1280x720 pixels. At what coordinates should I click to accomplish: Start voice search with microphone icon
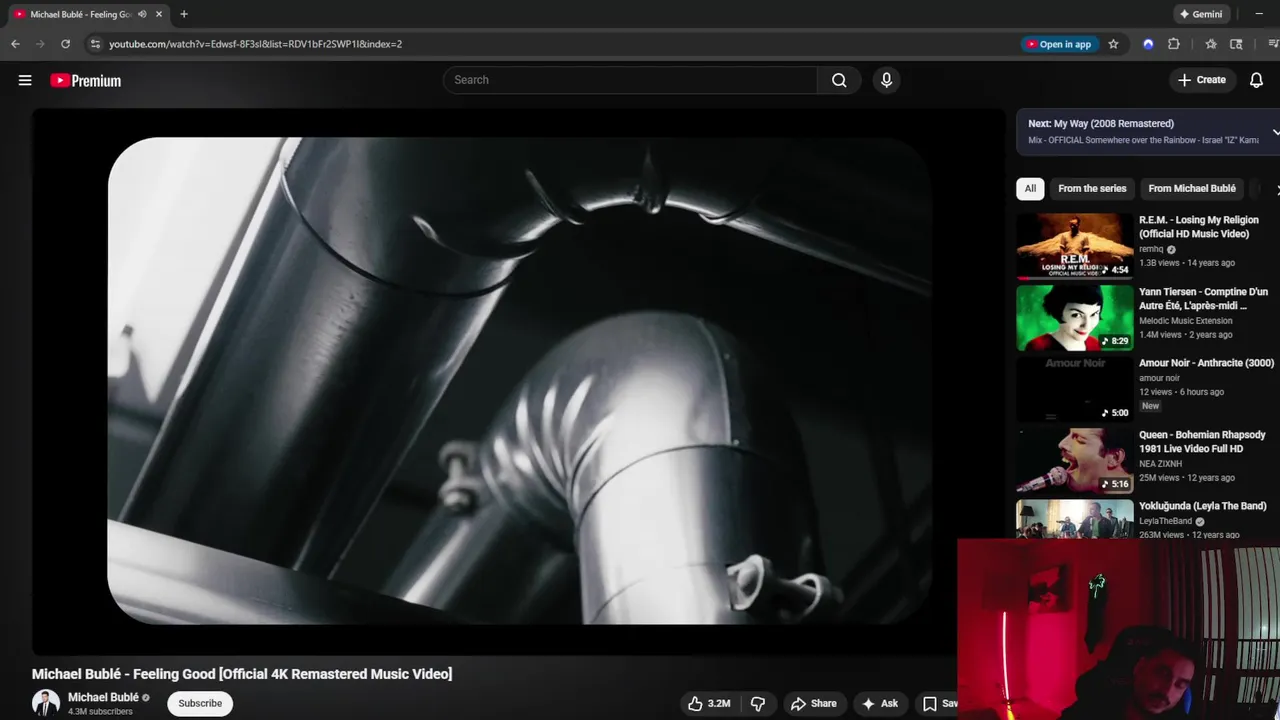[886, 80]
